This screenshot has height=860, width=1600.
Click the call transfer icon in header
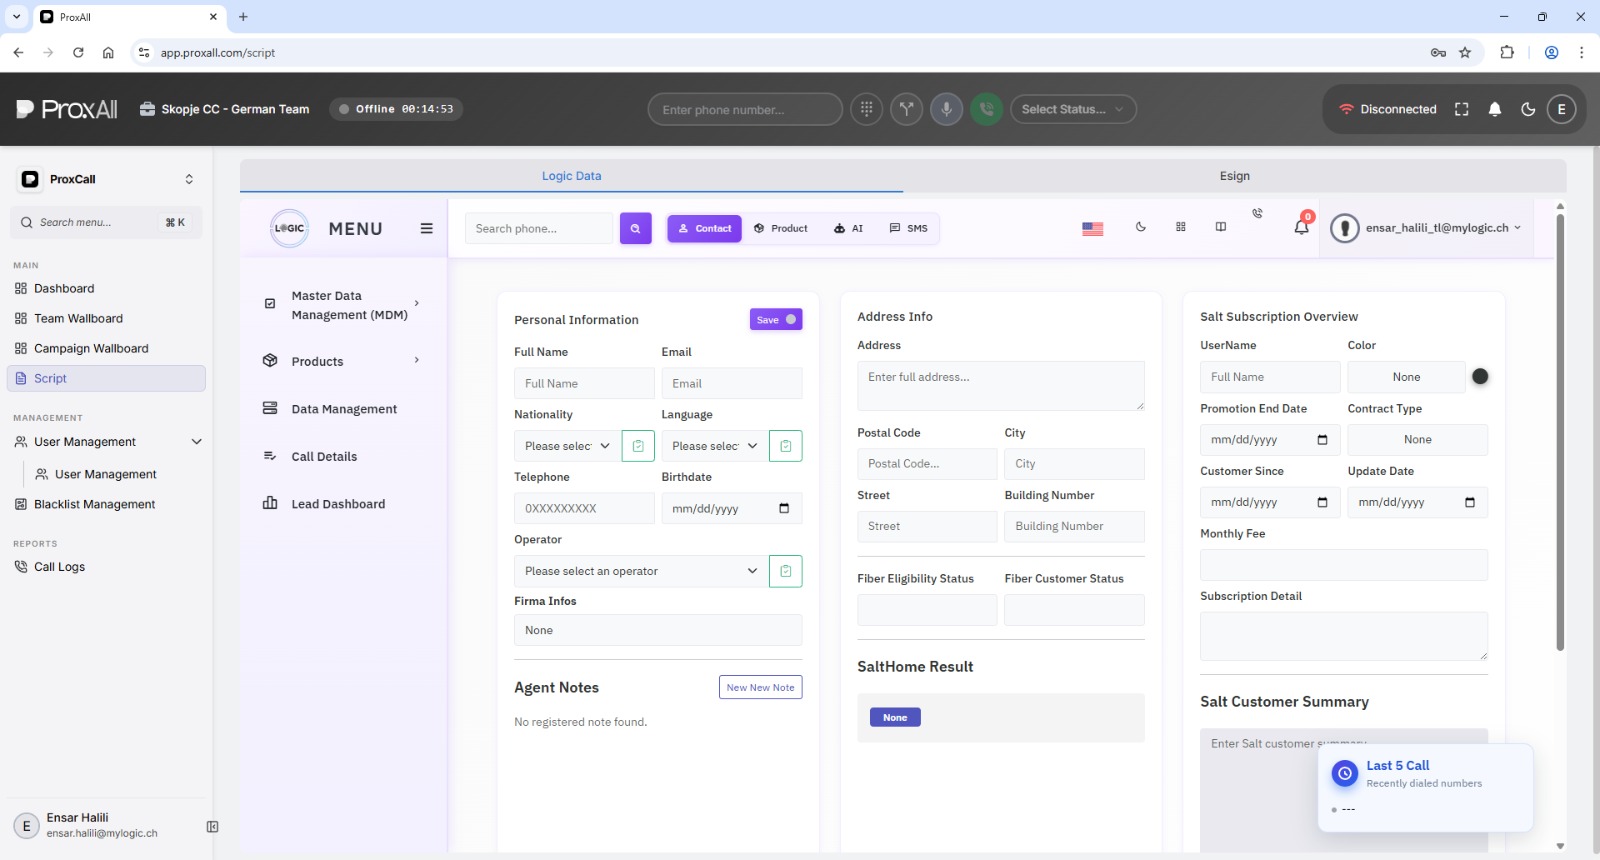pos(907,109)
